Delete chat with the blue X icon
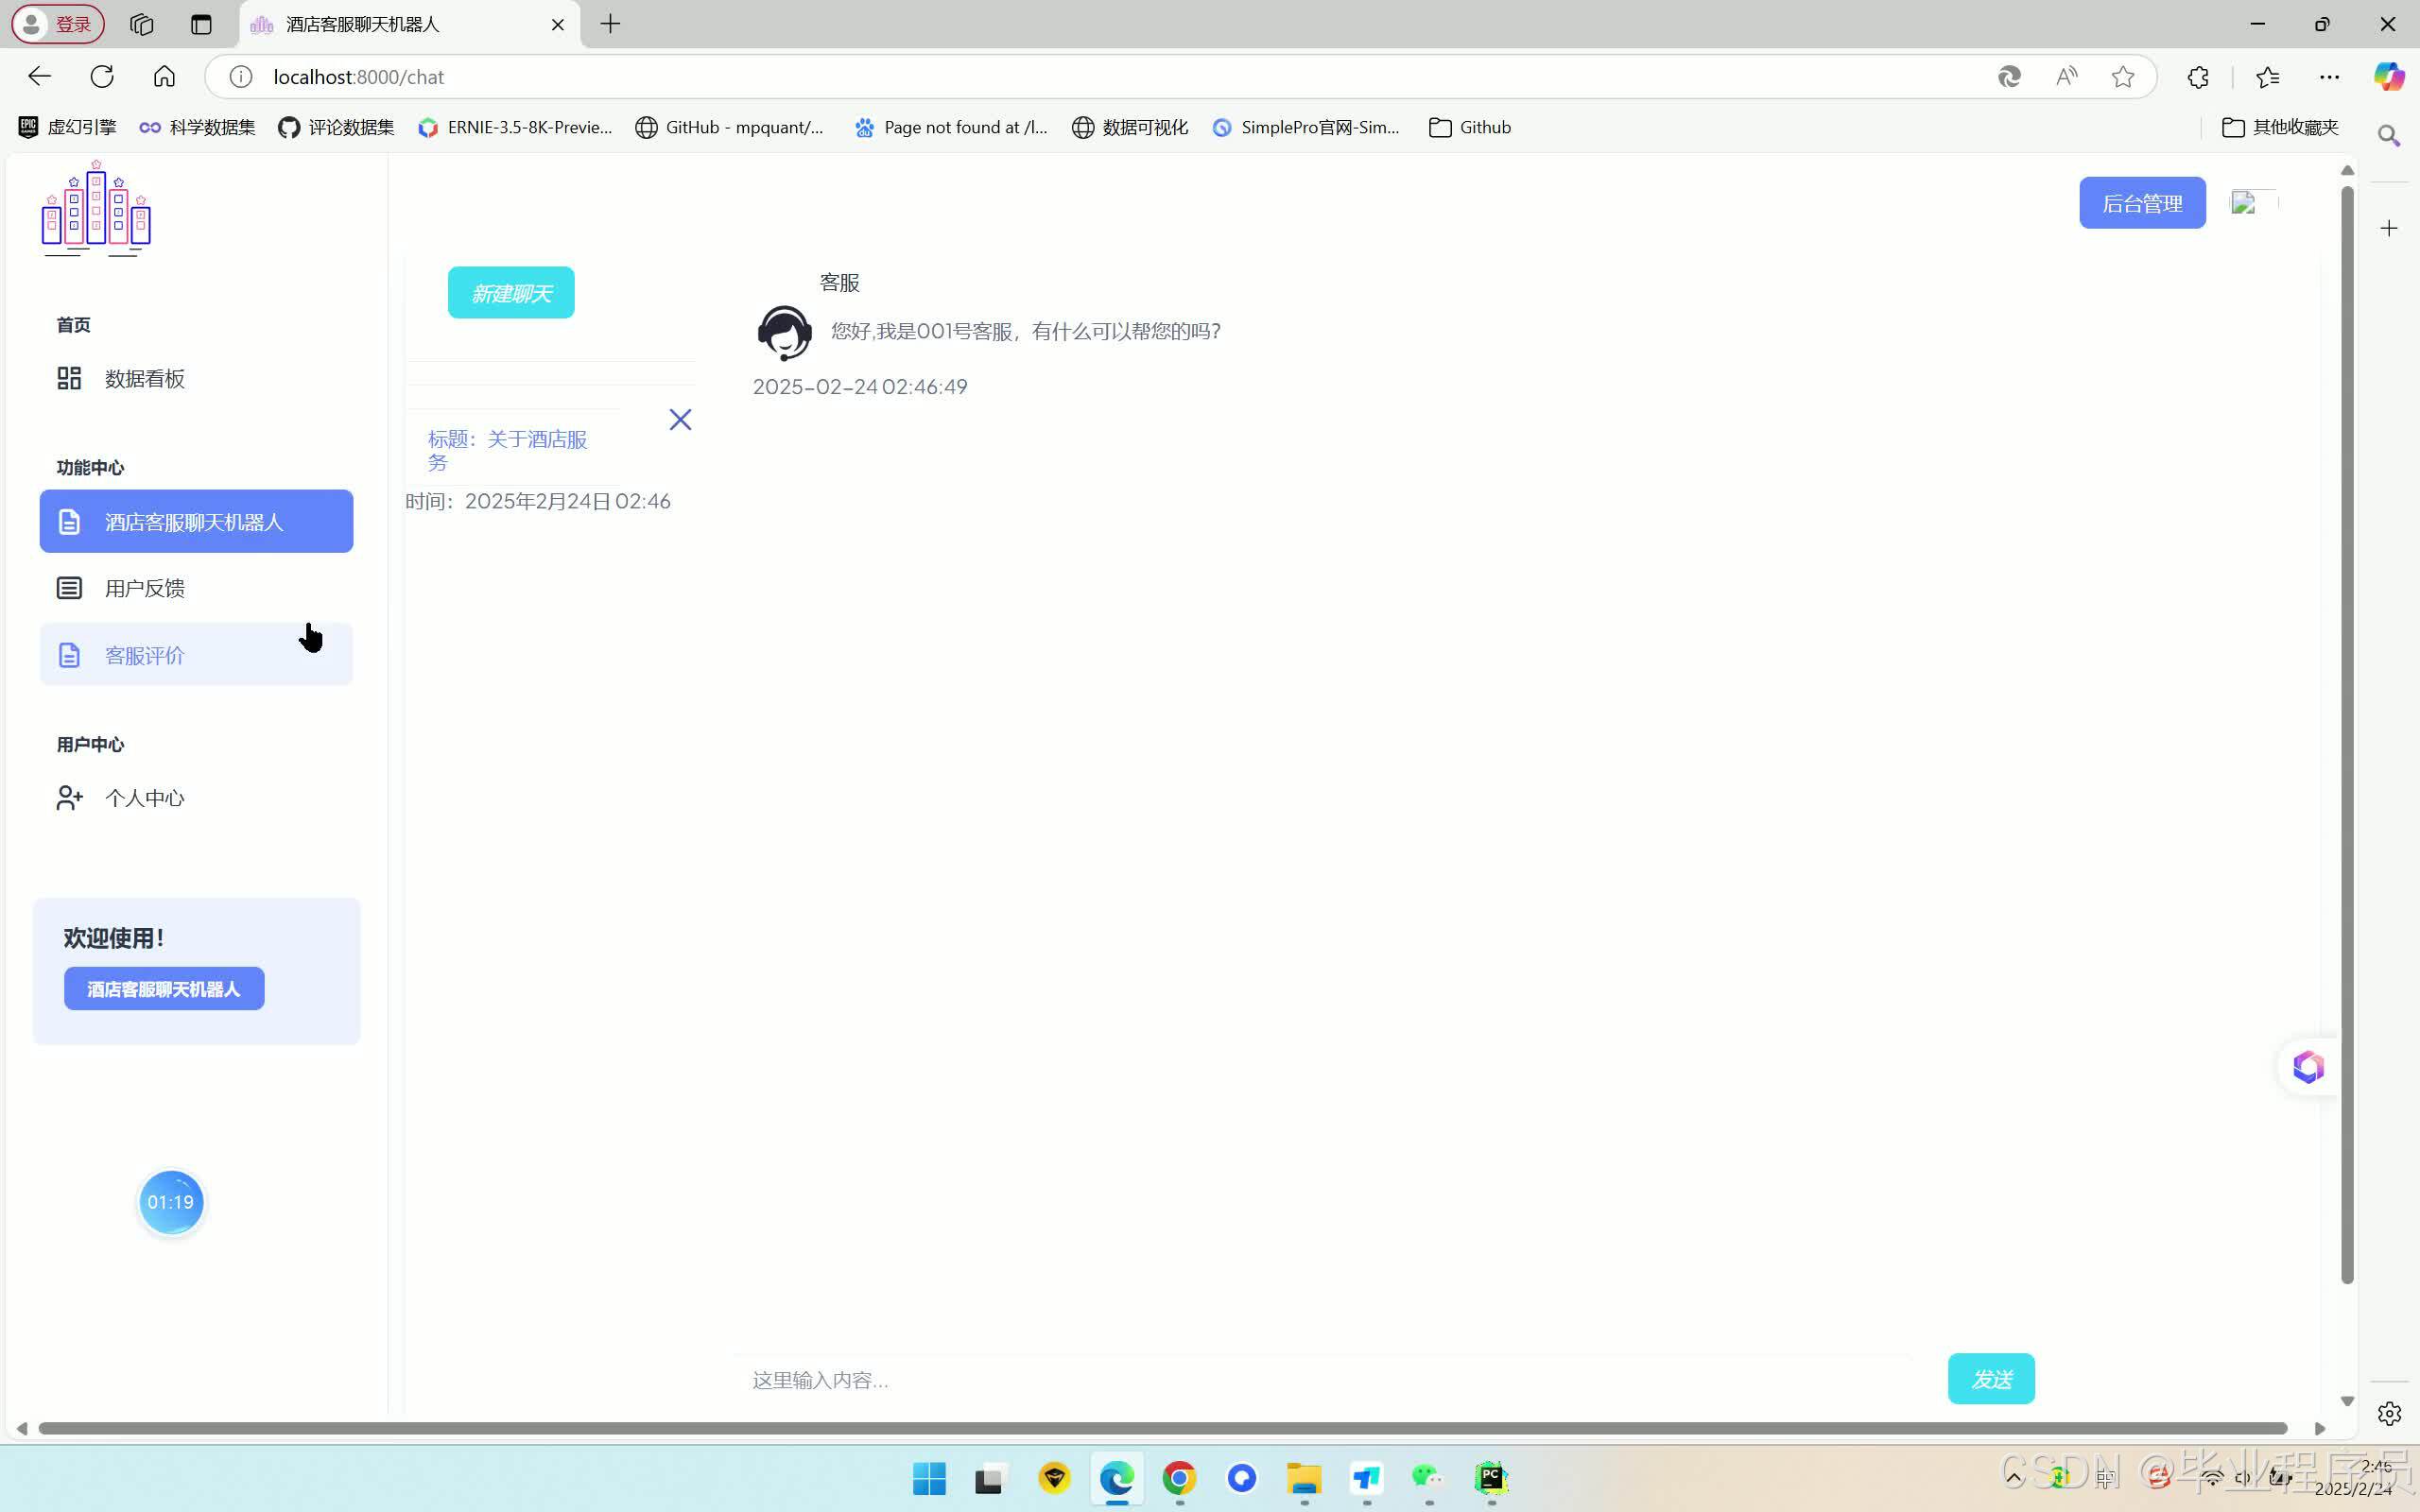This screenshot has height=1512, width=2420. 680,420
